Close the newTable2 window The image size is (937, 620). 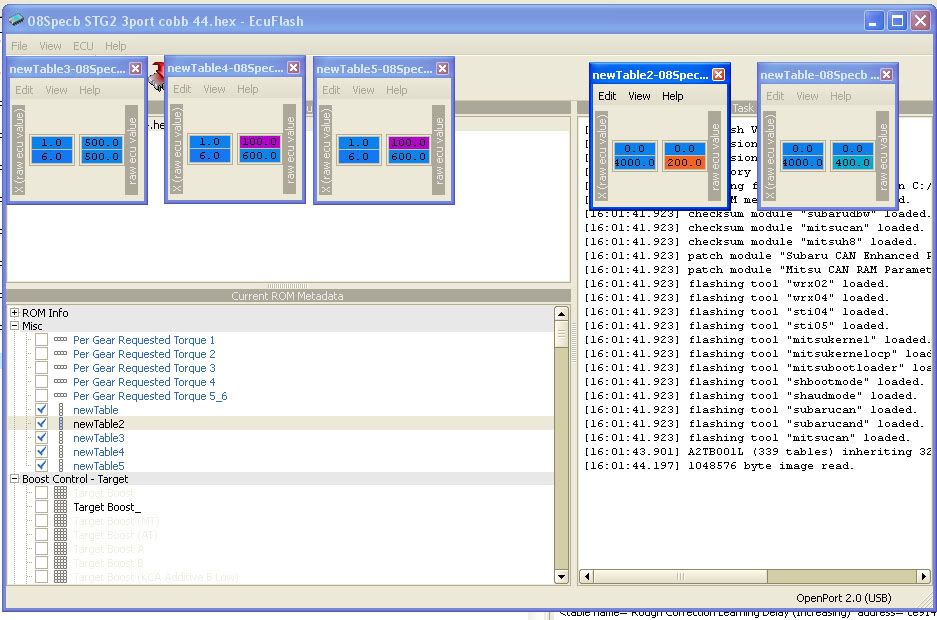(718, 75)
